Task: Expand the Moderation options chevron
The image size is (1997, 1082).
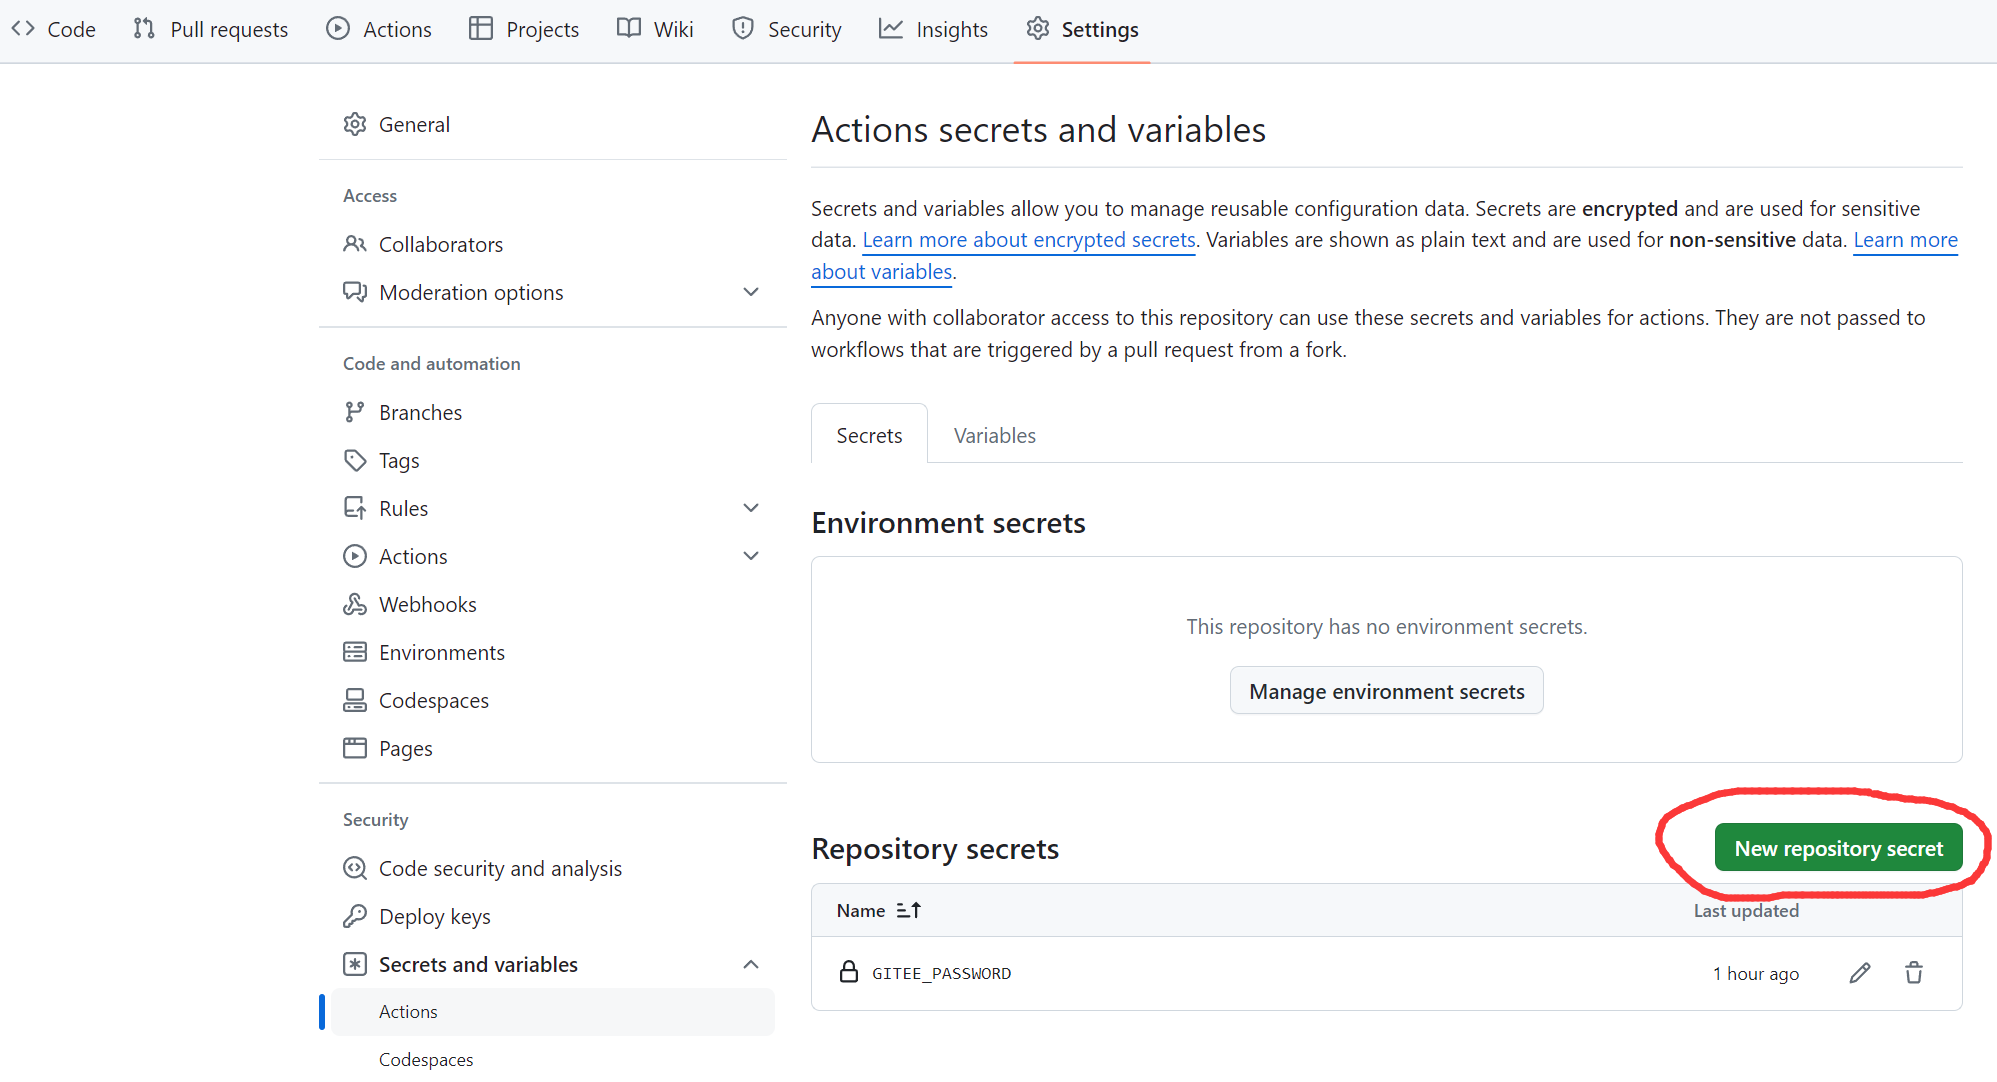Action: click(751, 292)
